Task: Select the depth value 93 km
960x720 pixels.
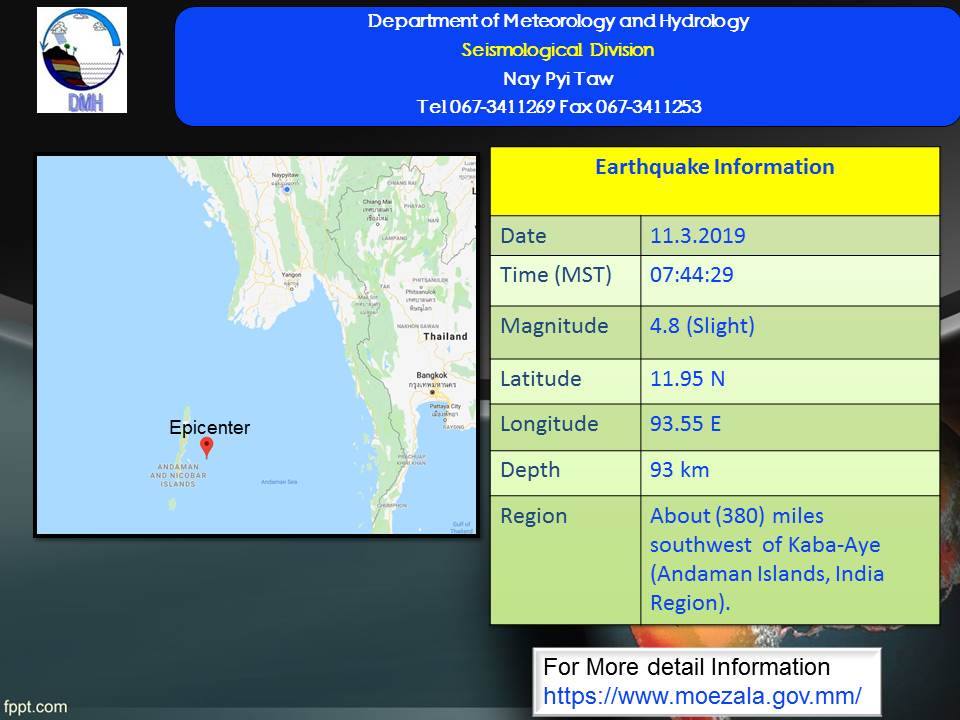Action: click(x=677, y=469)
